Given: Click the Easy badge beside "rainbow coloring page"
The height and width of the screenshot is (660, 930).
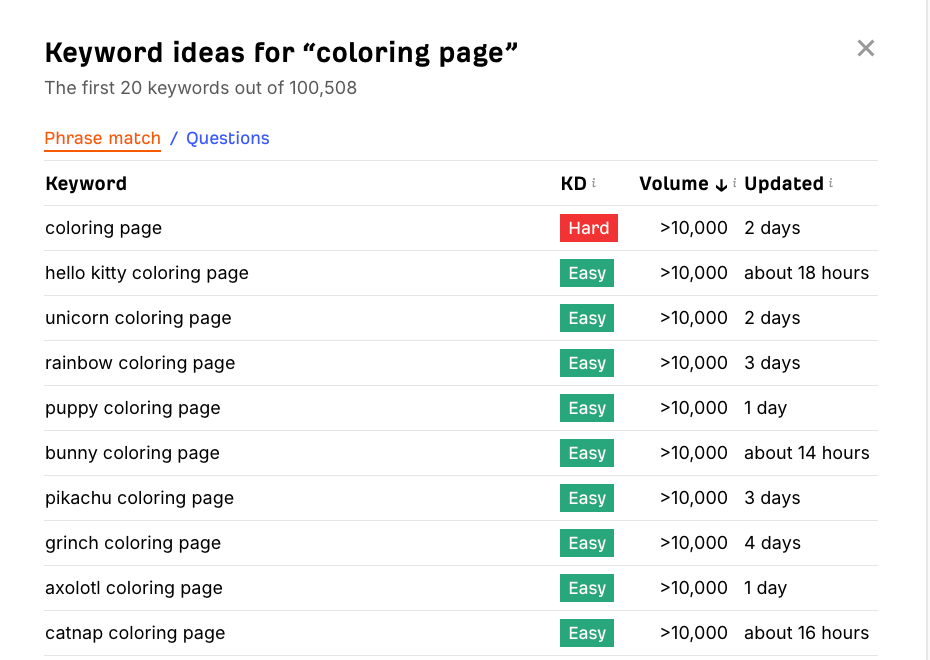Looking at the screenshot, I should tap(587, 362).
